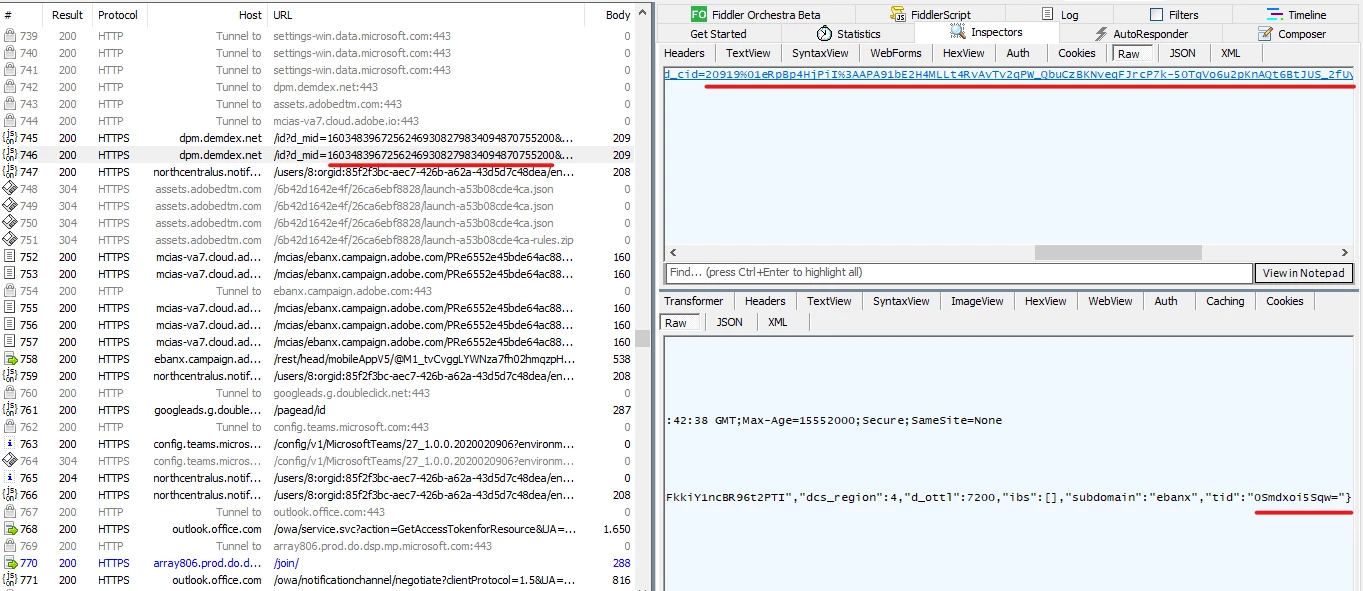Image resolution: width=1363 pixels, height=591 pixels.
Task: Click the request pane scroll-left arrow
Action: [x=673, y=253]
